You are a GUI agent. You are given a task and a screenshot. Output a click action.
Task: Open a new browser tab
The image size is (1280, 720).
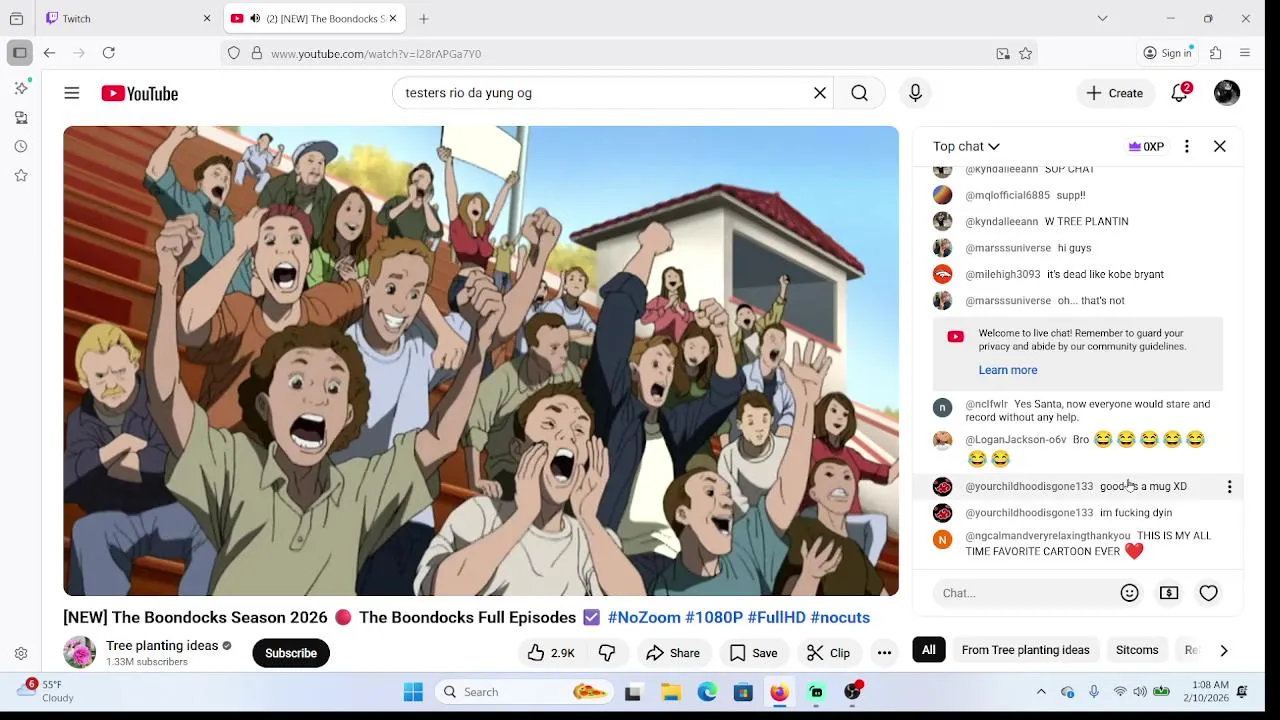pos(424,18)
